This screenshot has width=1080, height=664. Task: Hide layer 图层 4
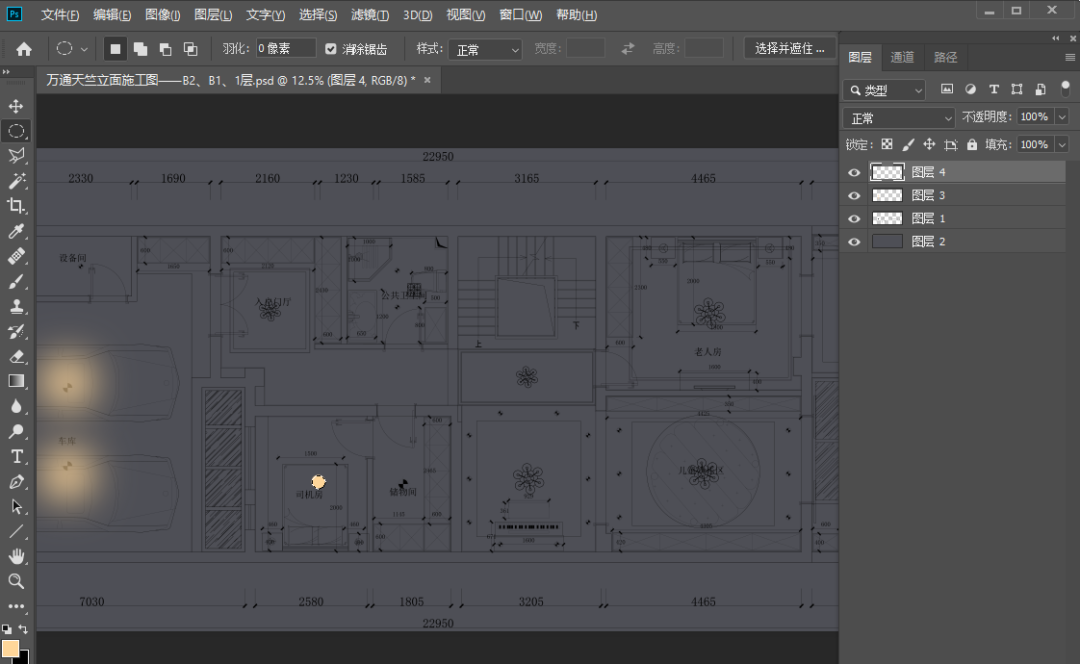point(854,172)
